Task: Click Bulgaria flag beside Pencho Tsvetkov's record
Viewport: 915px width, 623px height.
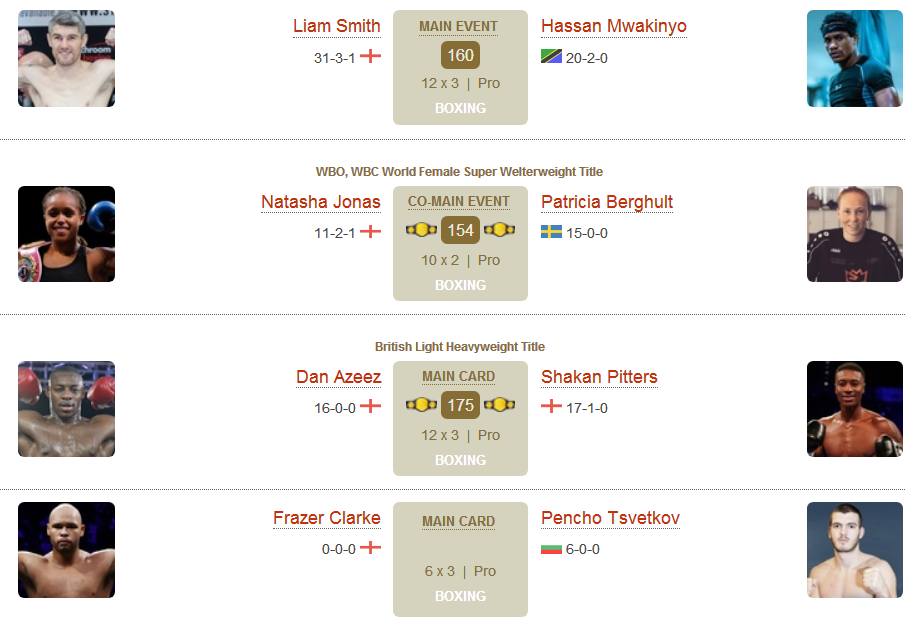Action: click(x=551, y=549)
